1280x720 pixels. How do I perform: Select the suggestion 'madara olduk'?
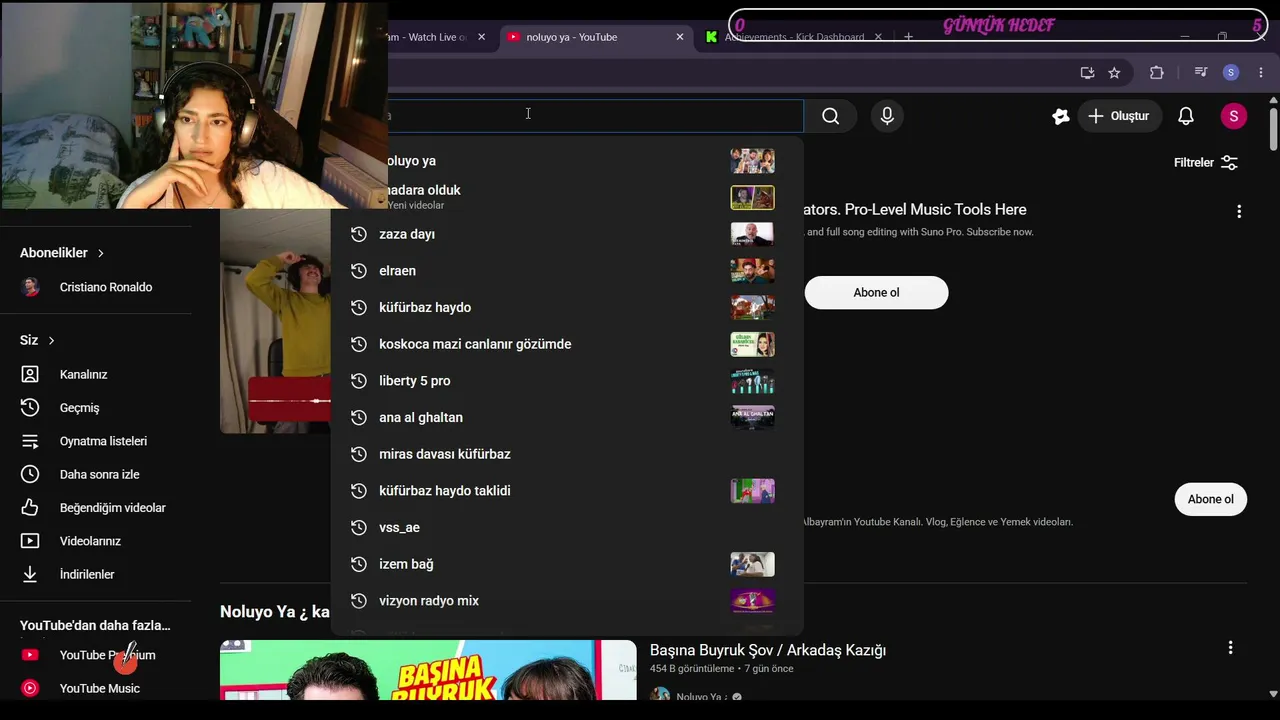(567, 197)
